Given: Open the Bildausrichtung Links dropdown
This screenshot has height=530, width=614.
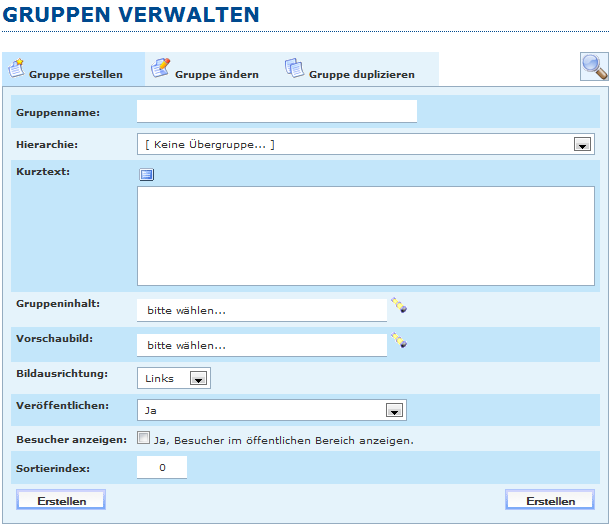Looking at the screenshot, I should [197, 379].
